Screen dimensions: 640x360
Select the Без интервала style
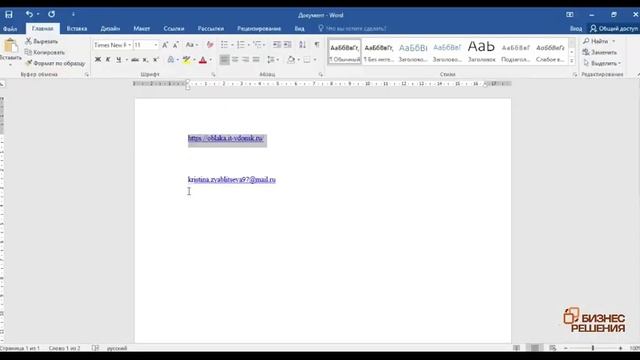379,51
